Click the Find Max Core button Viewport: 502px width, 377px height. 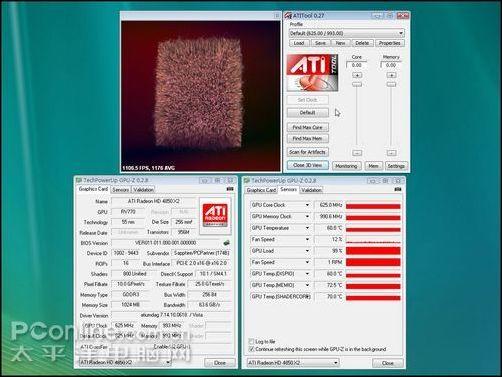pos(307,127)
